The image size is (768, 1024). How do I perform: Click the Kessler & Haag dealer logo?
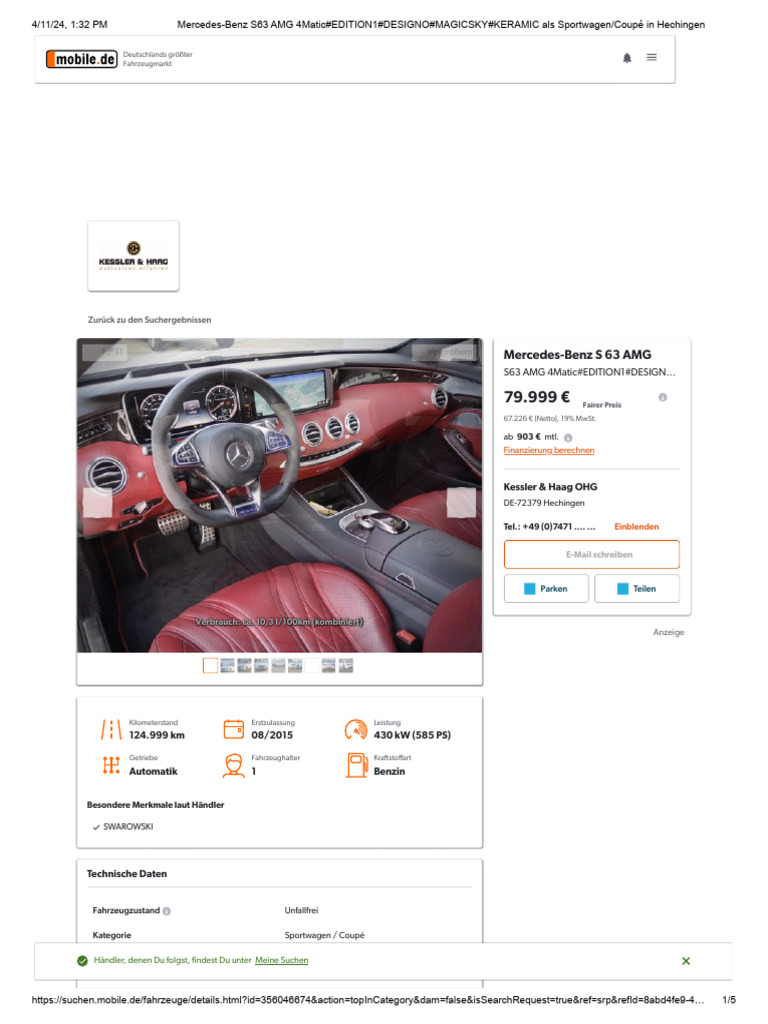pyautogui.click(x=133, y=255)
